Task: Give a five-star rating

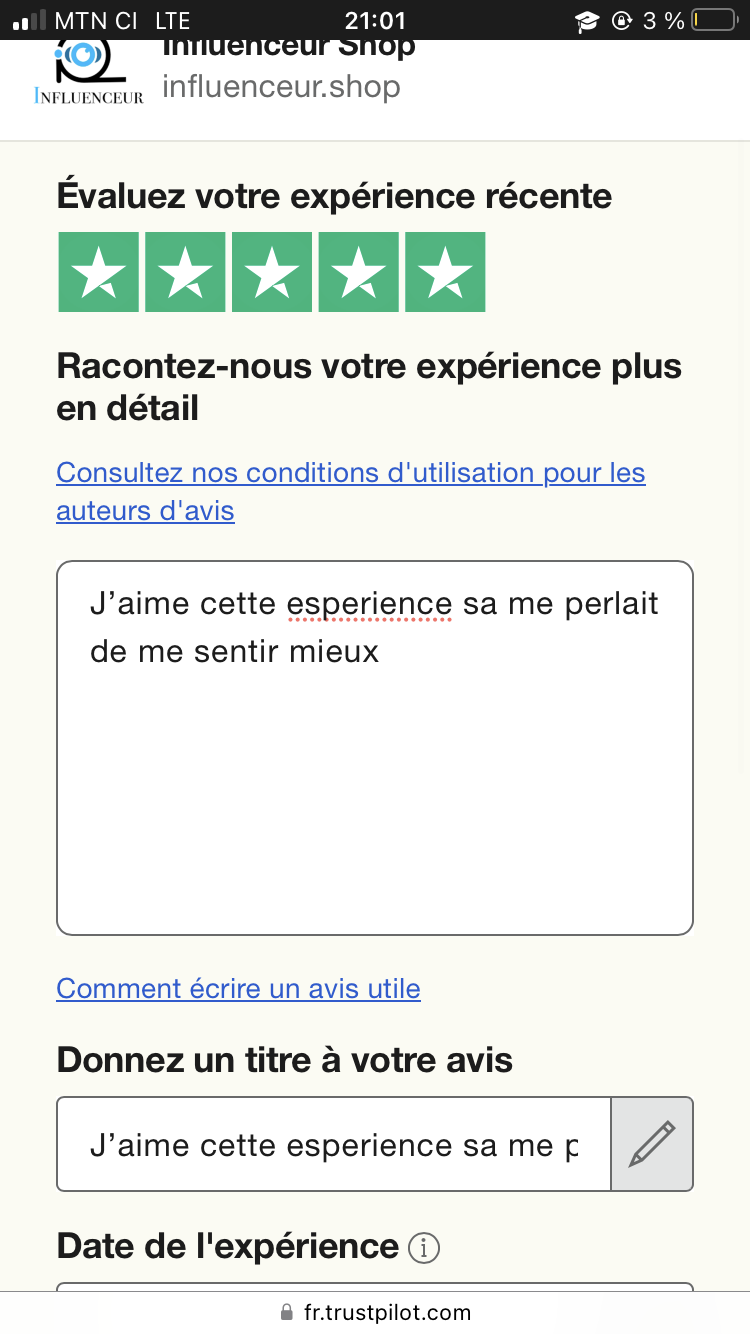Action: [x=445, y=272]
